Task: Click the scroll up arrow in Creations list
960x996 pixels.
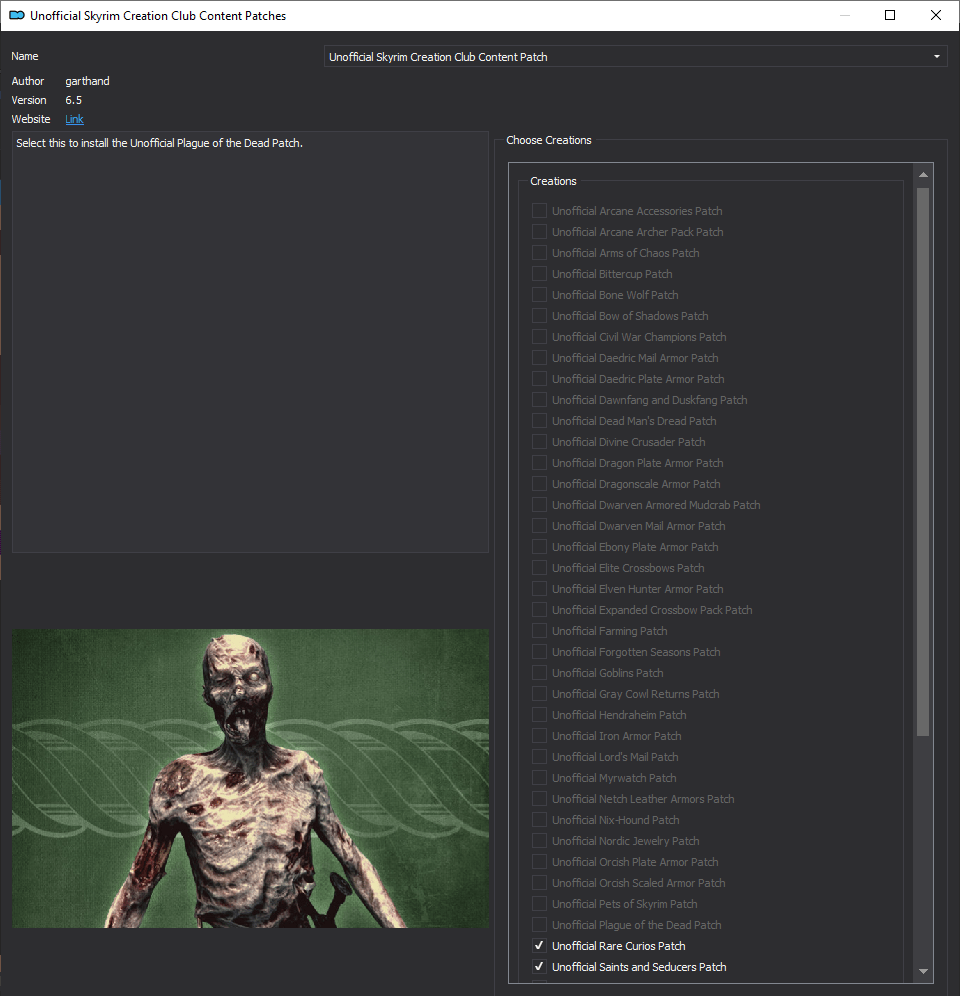Action: (923, 175)
